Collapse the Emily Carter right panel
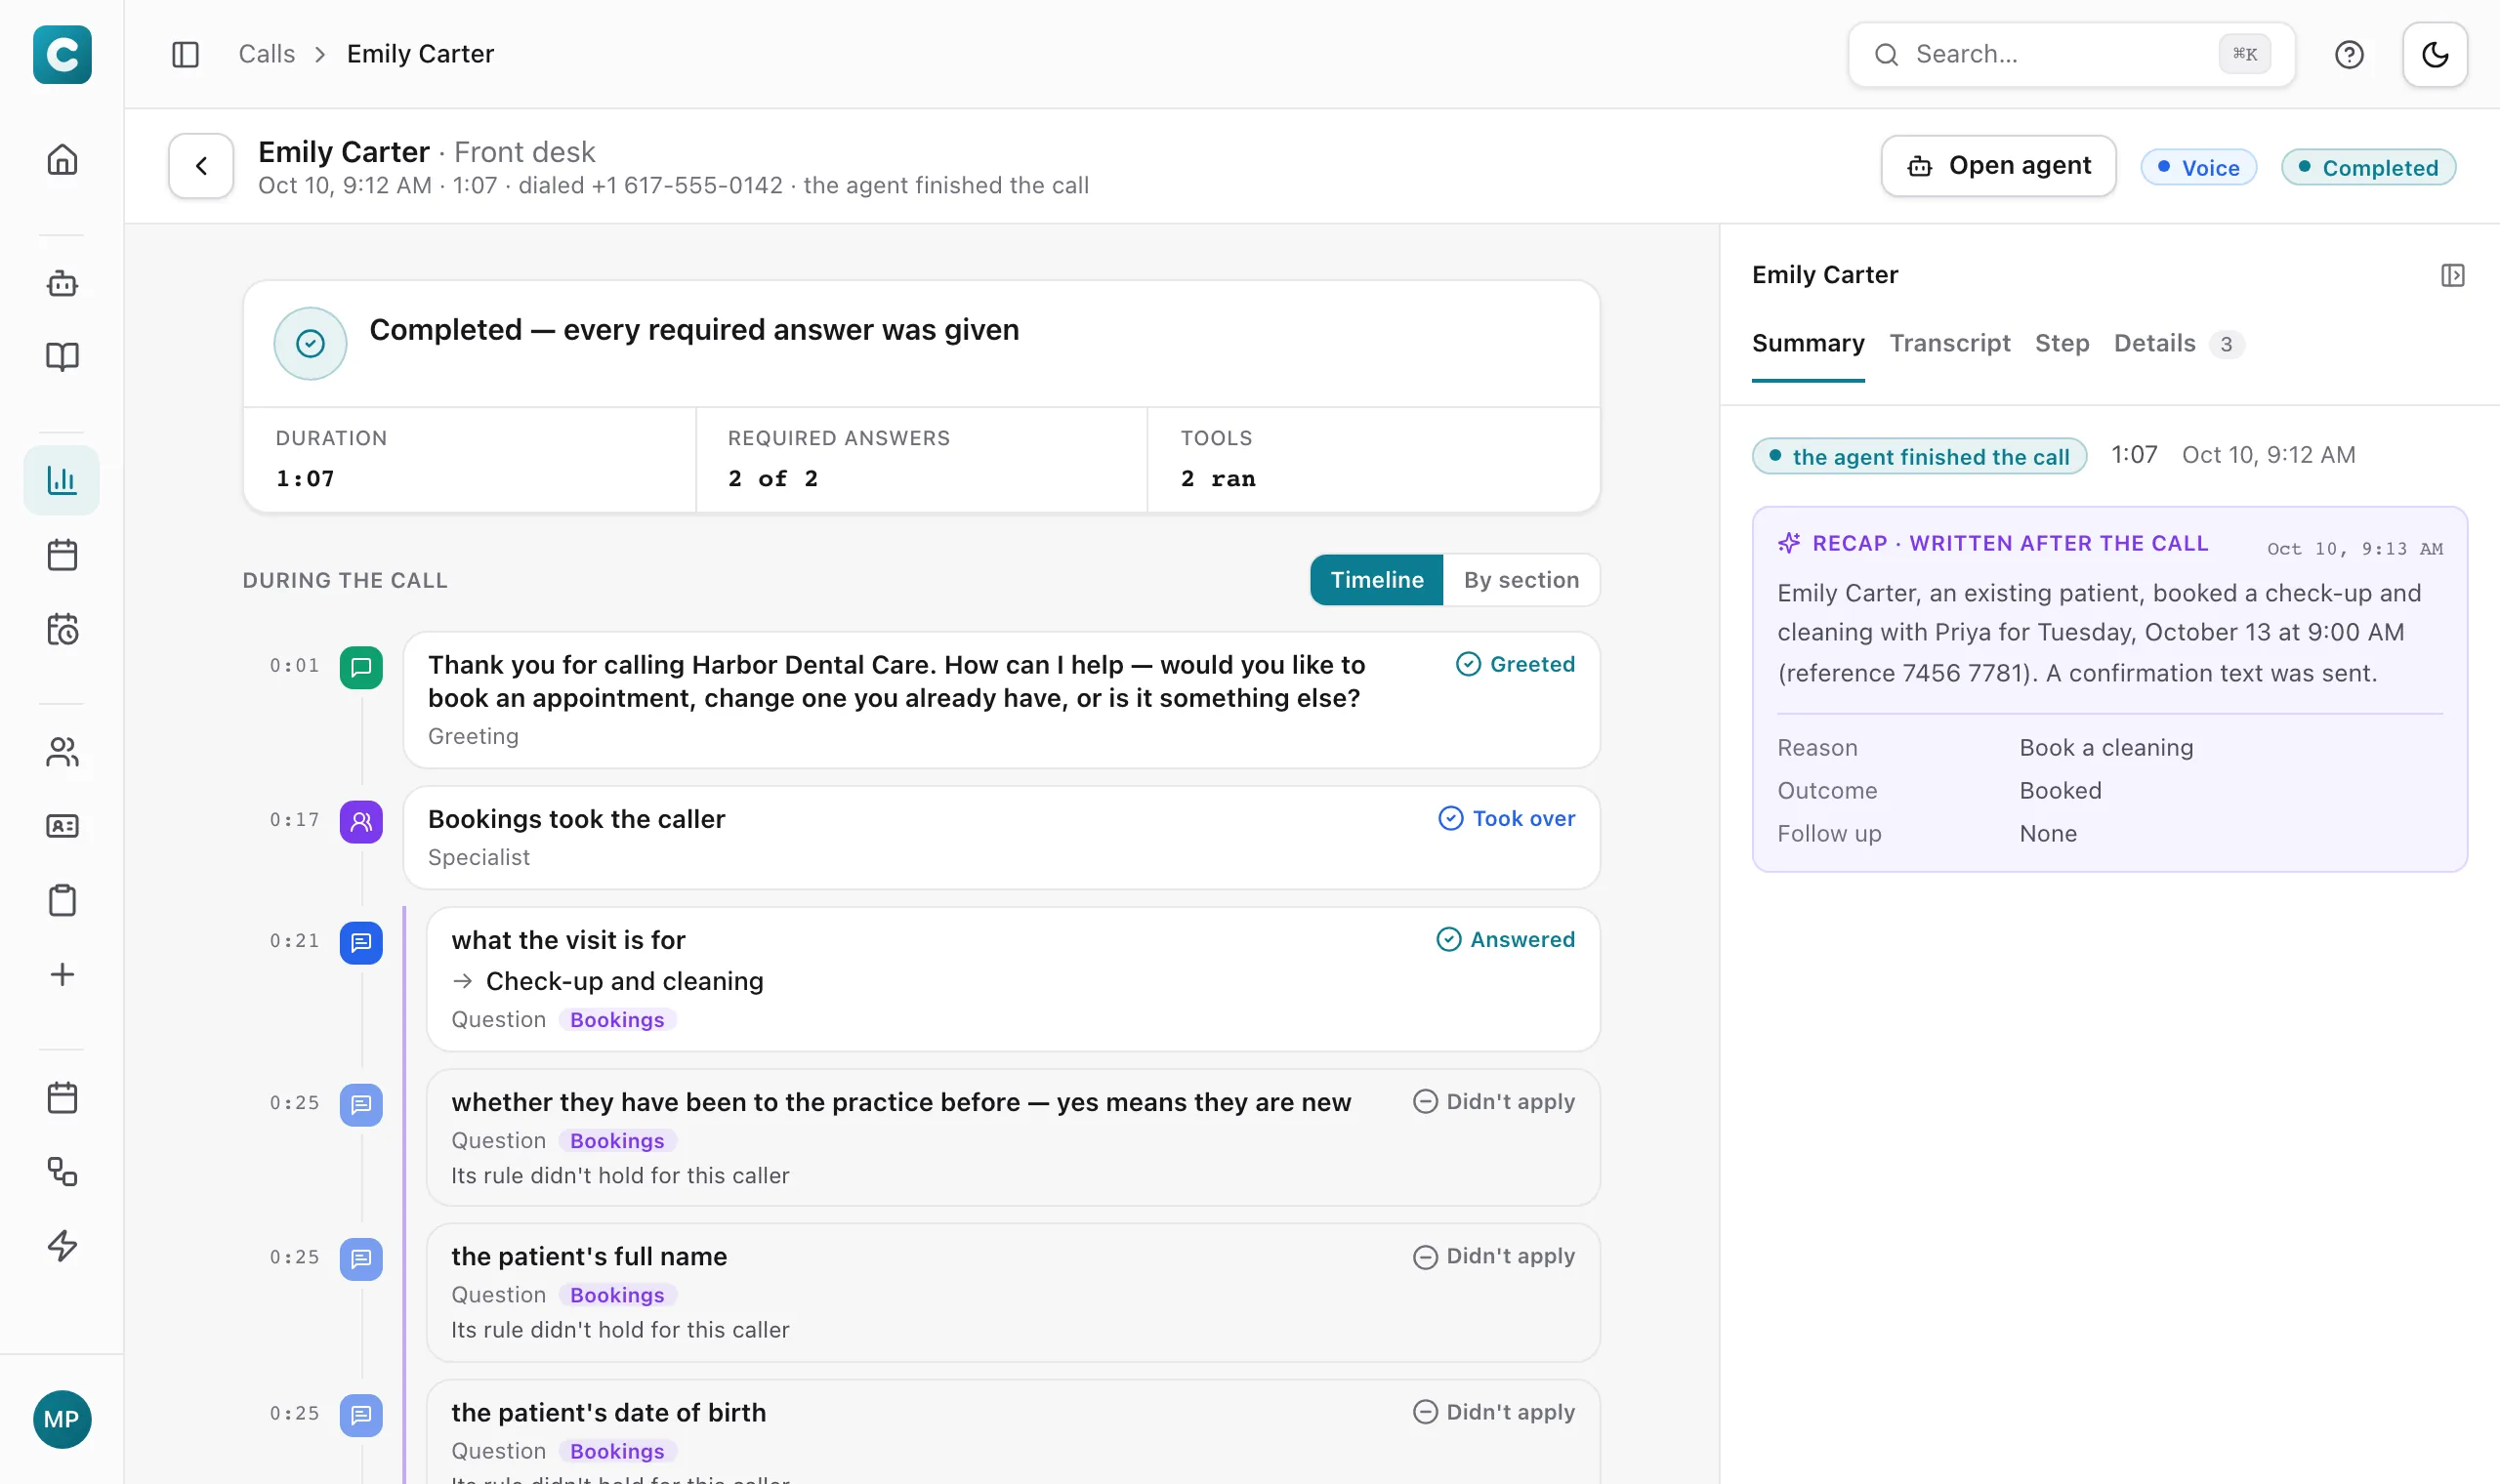Image resolution: width=2500 pixels, height=1484 pixels. [x=2452, y=275]
